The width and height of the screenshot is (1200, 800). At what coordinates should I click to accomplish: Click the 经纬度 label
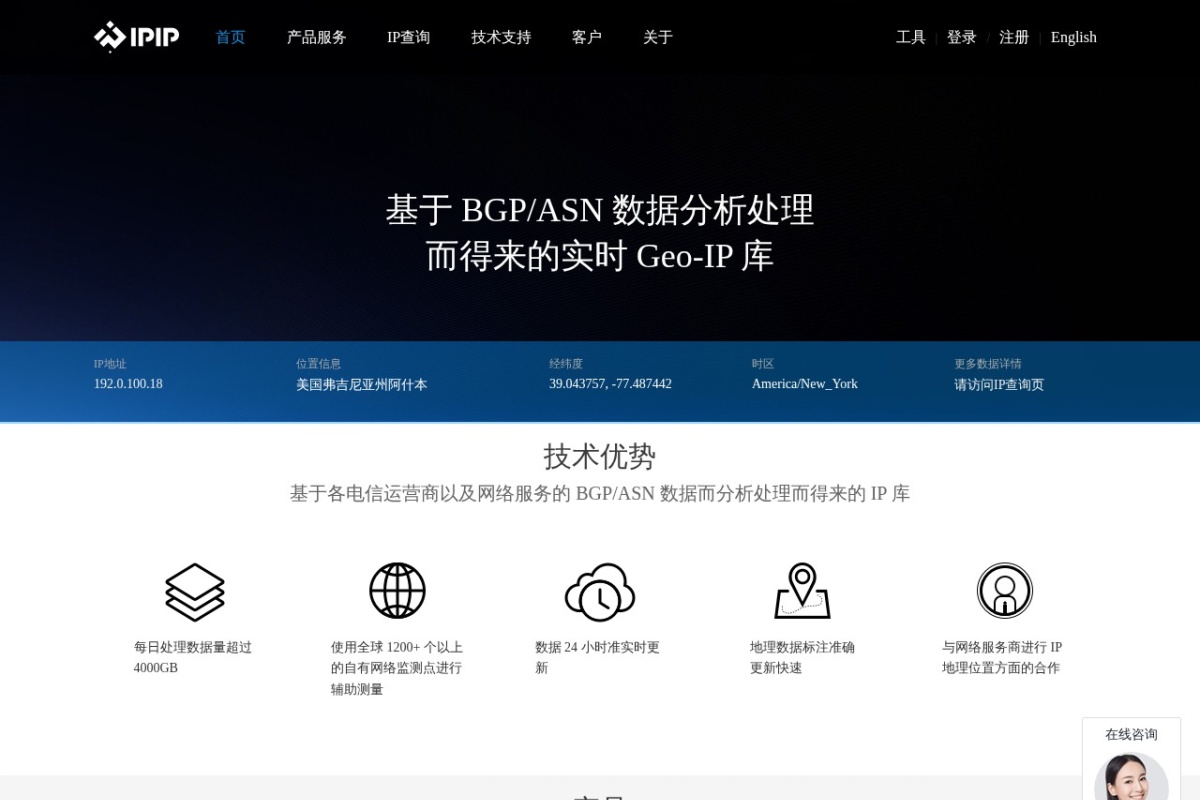point(566,364)
